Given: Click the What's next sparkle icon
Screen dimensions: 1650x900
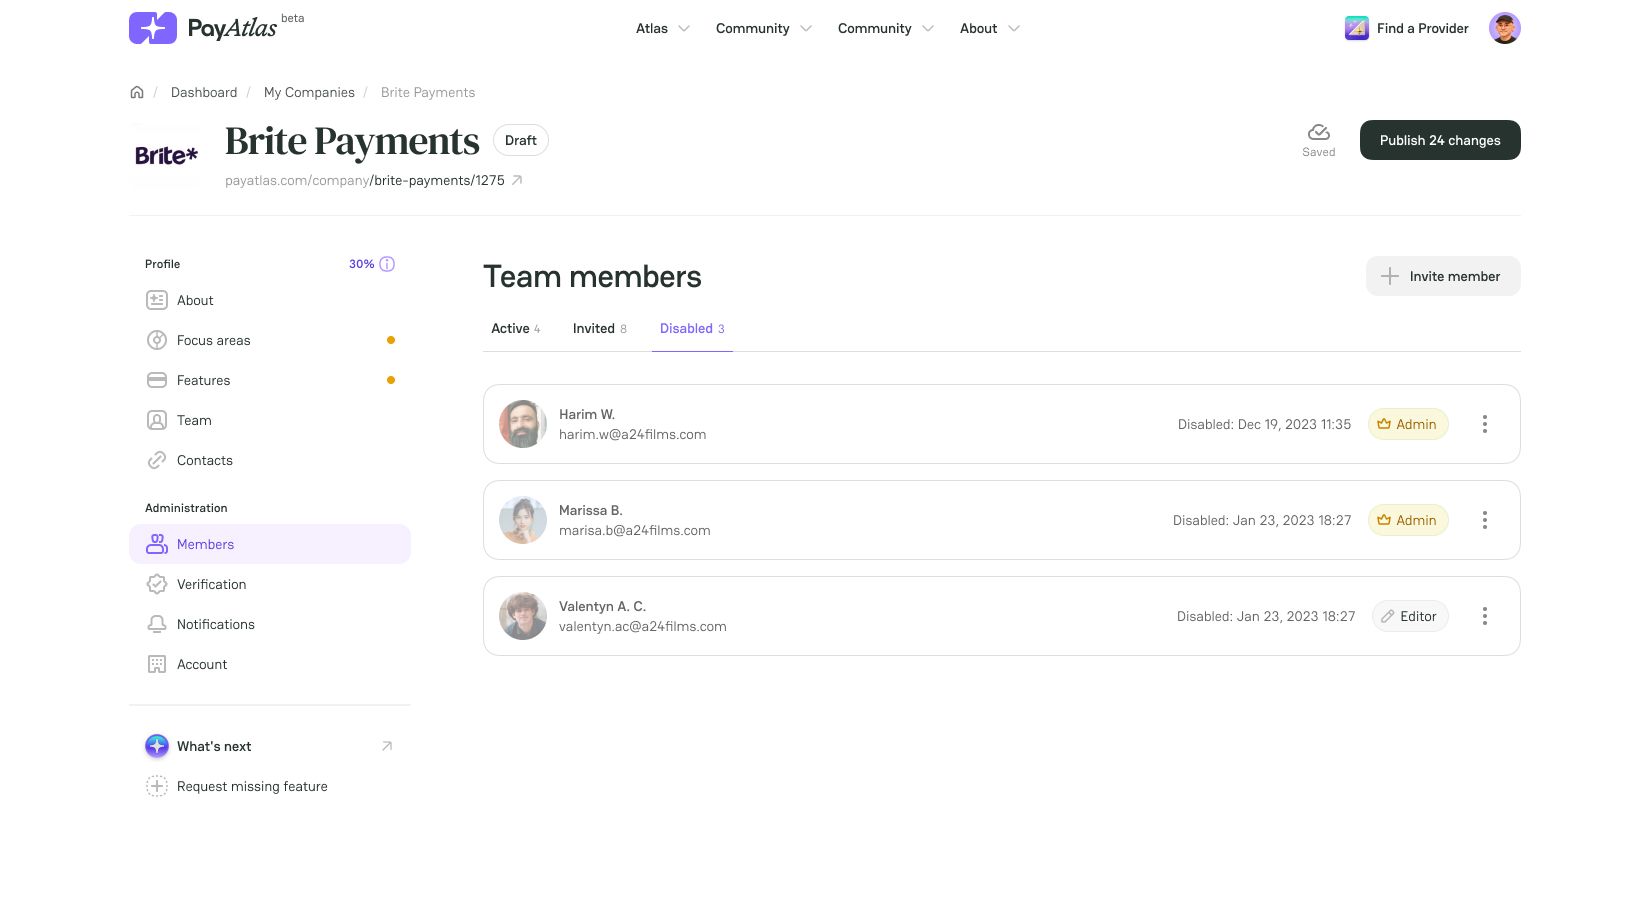Looking at the screenshot, I should pos(157,746).
